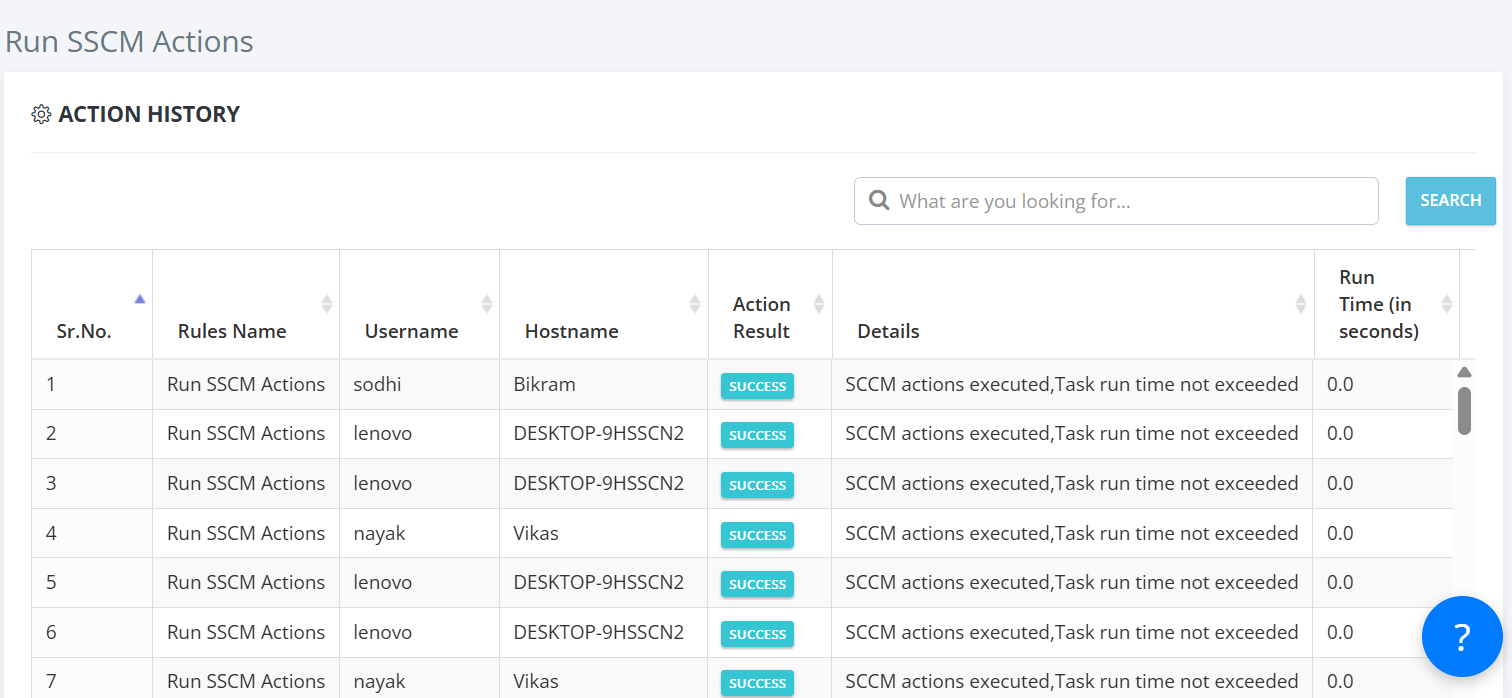
Task: Select username 'nayak' in row 7
Action: [379, 681]
